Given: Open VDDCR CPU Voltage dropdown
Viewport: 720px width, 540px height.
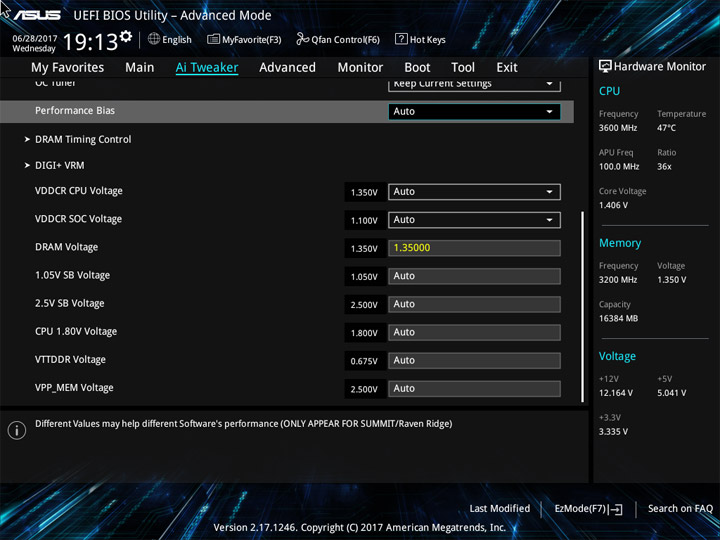Looking at the screenshot, I should pos(474,192).
